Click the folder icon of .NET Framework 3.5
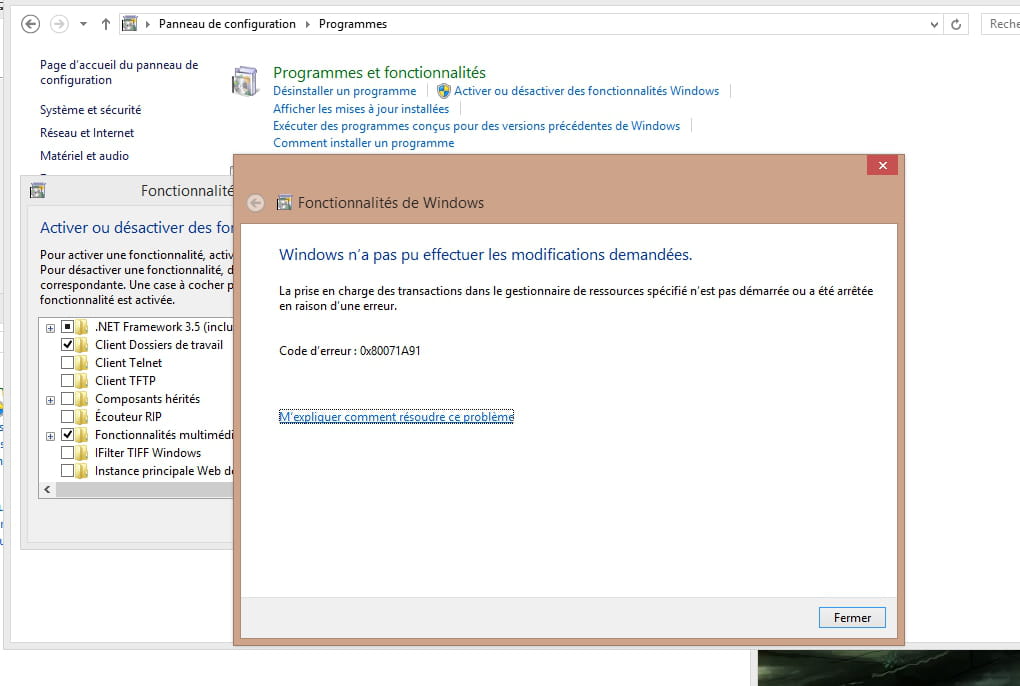 [82, 327]
